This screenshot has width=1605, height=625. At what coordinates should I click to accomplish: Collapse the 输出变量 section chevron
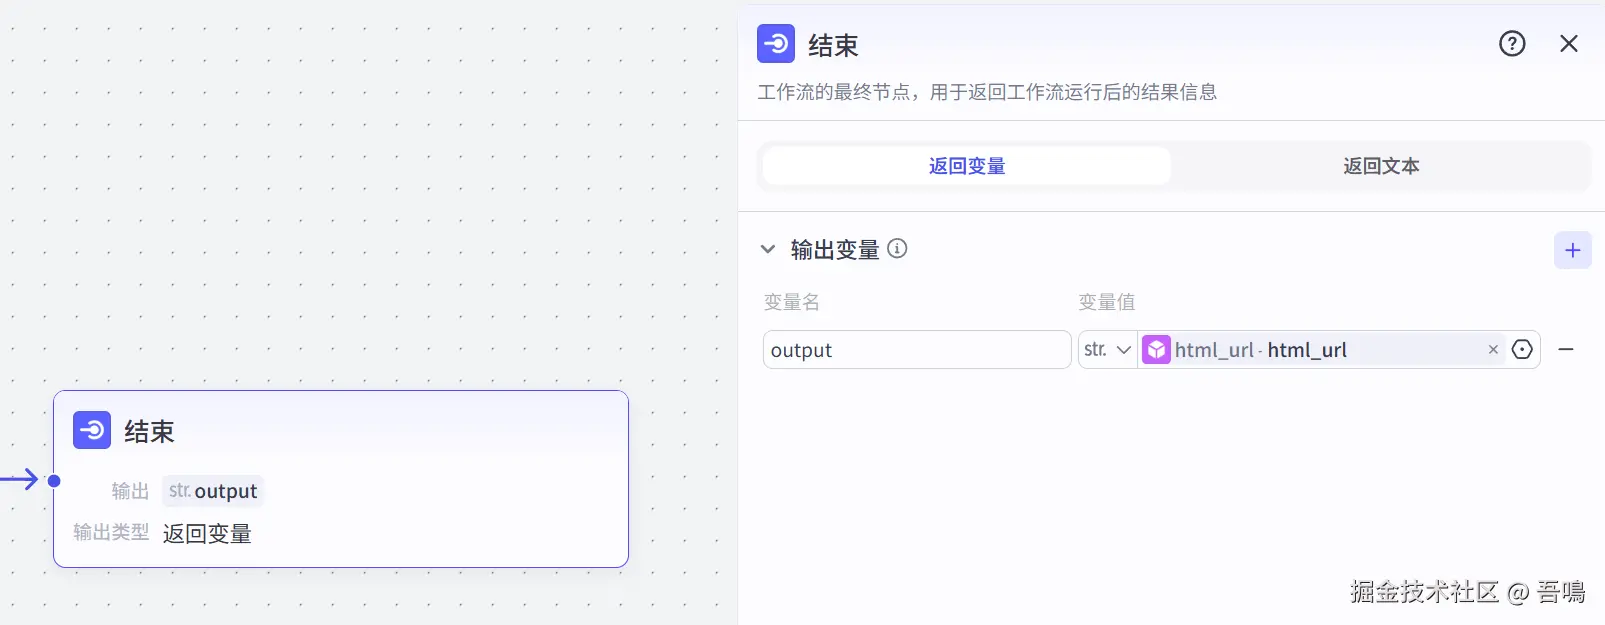point(768,249)
